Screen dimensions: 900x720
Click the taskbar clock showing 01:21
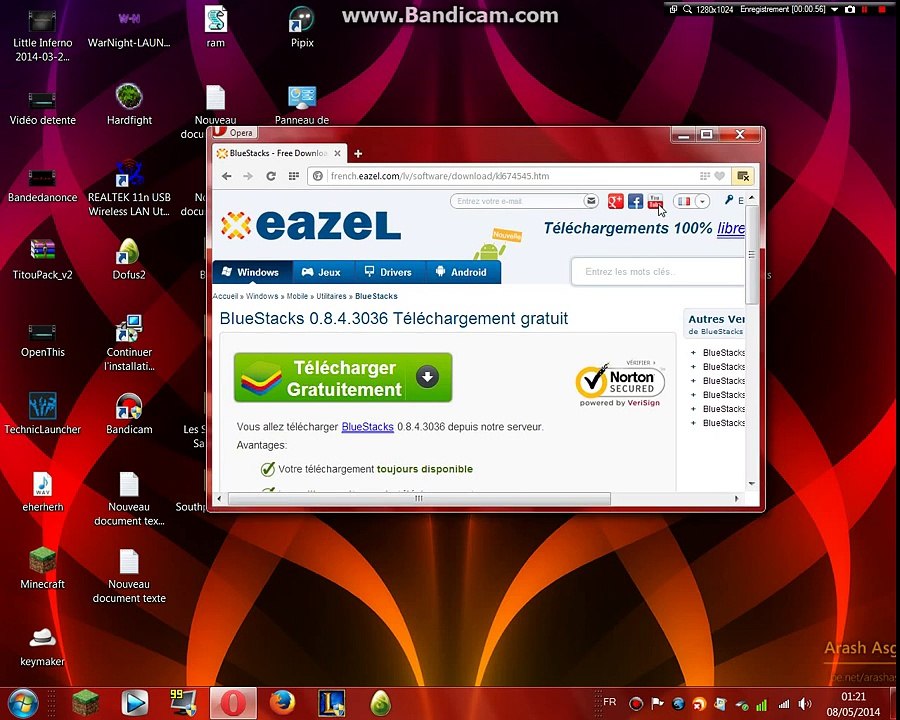point(853,696)
